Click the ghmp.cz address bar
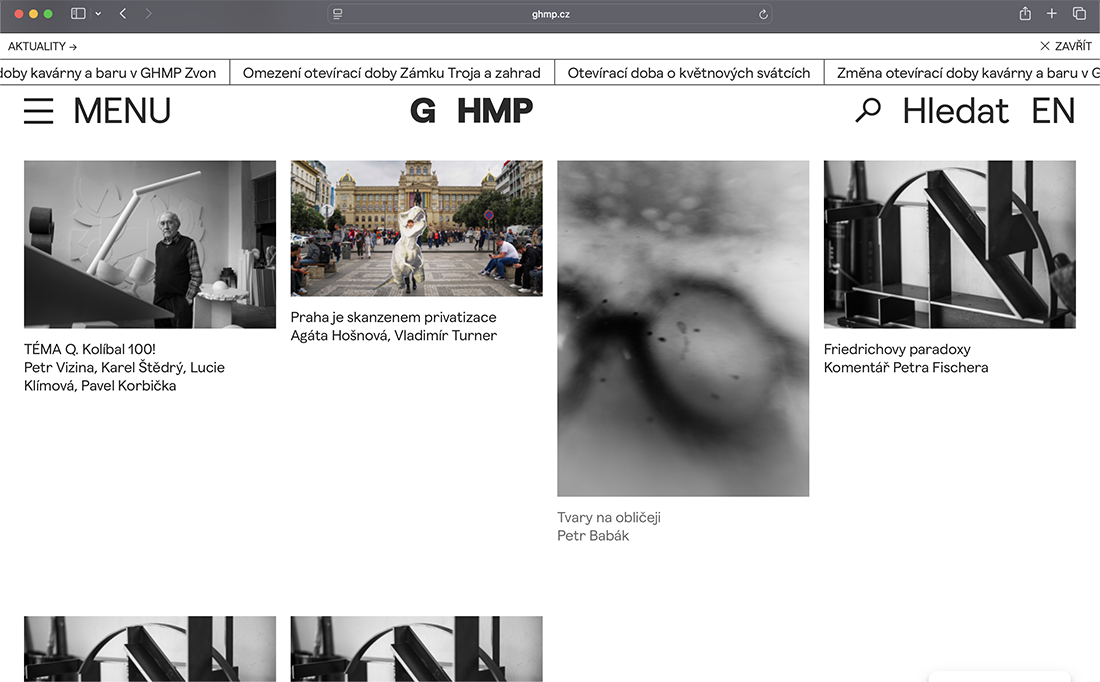The image size is (1100, 682). coord(550,14)
